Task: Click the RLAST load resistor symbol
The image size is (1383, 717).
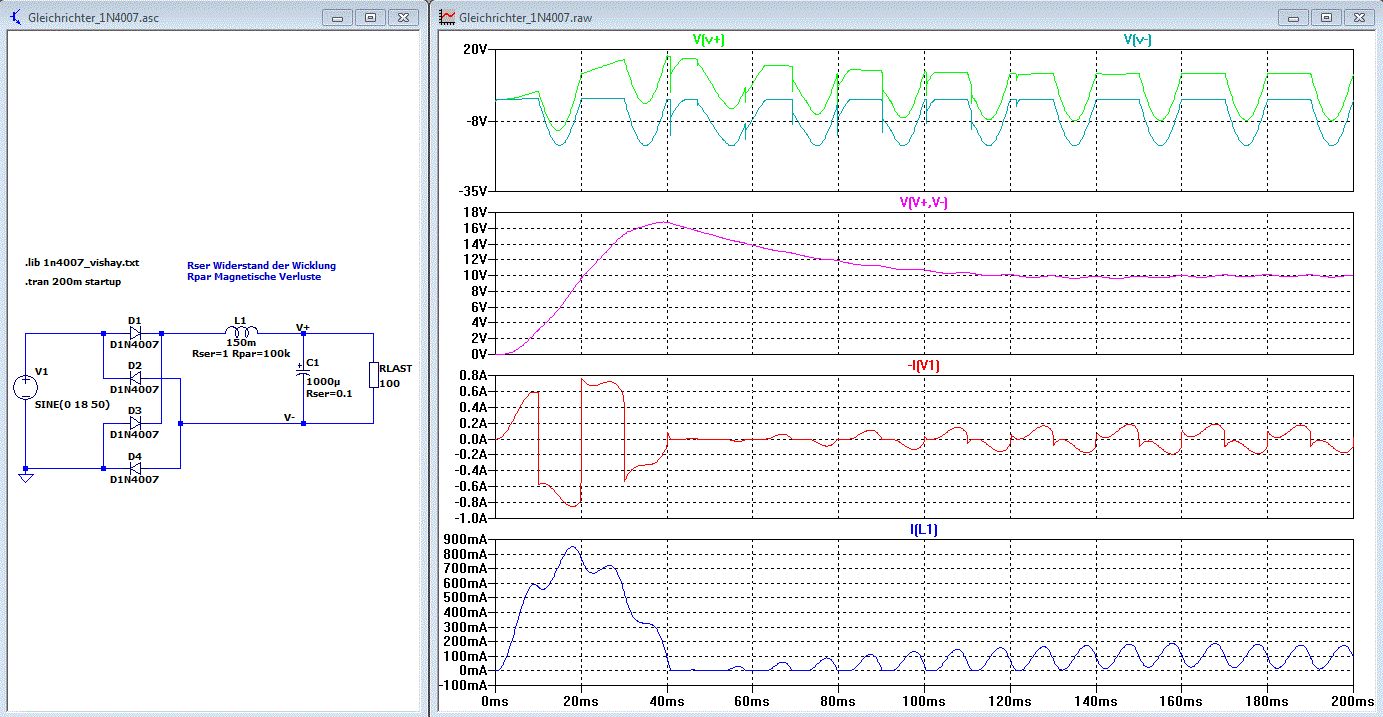Action: pos(375,375)
